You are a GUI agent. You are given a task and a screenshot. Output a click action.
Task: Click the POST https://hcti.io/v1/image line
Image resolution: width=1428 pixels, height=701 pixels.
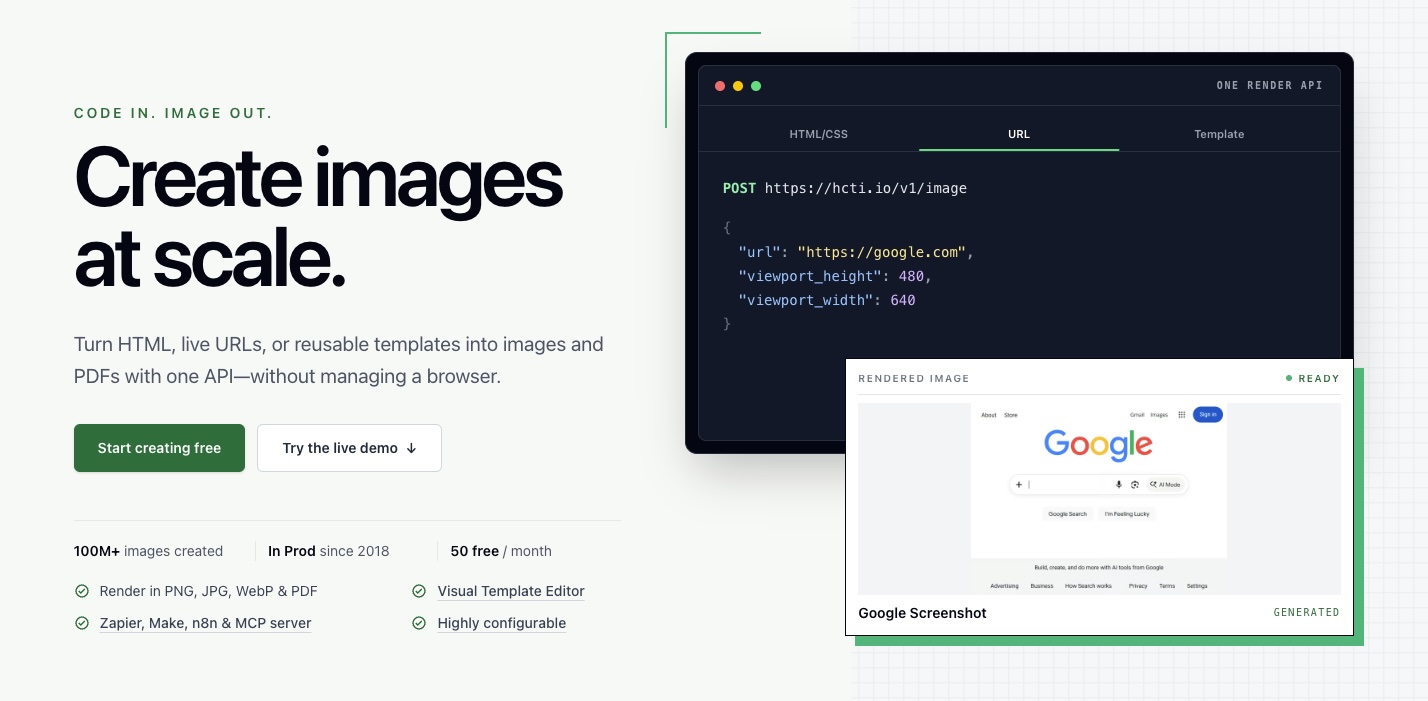click(x=845, y=188)
